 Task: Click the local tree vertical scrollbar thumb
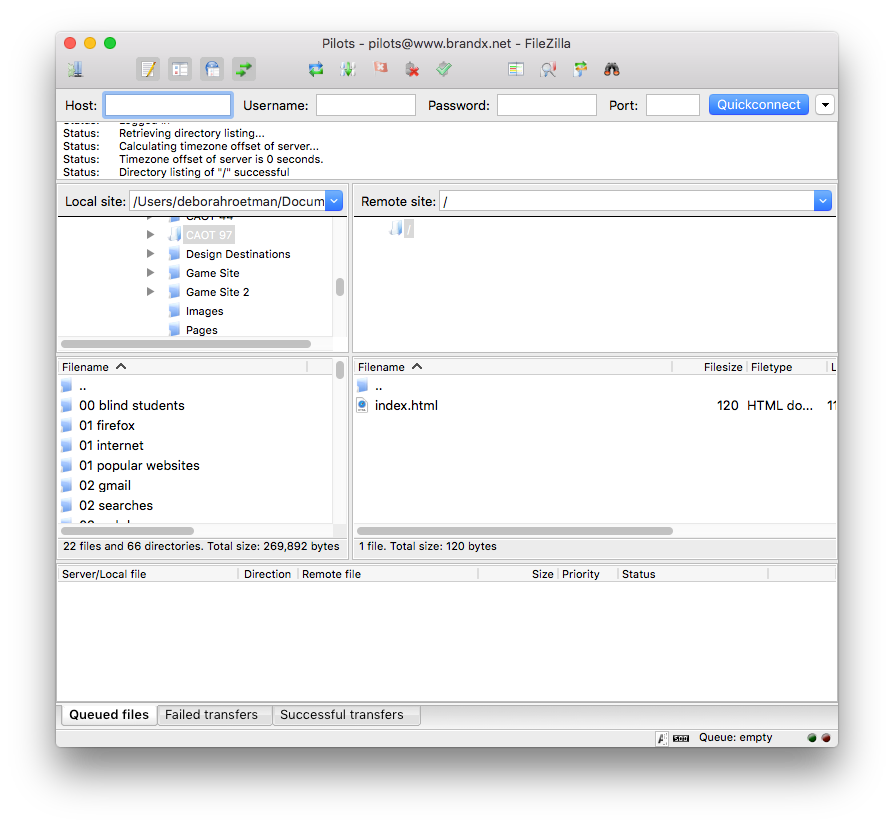340,287
